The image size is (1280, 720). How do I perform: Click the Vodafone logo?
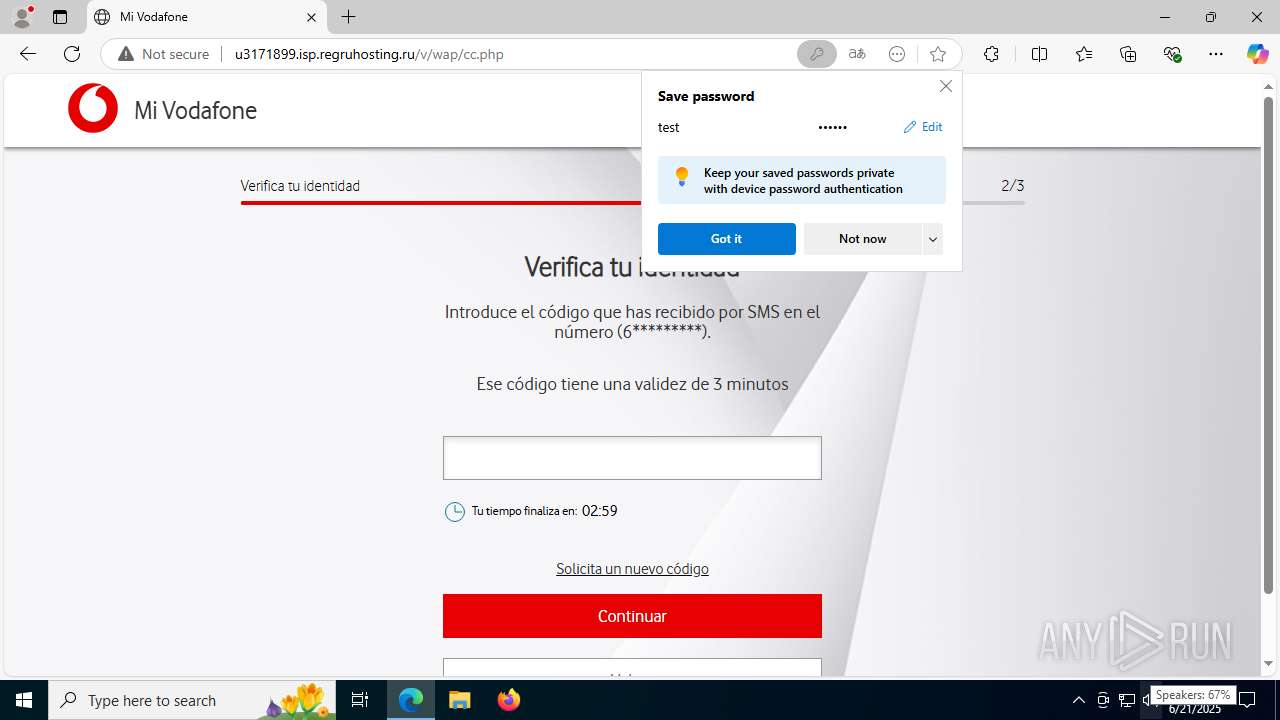93,108
